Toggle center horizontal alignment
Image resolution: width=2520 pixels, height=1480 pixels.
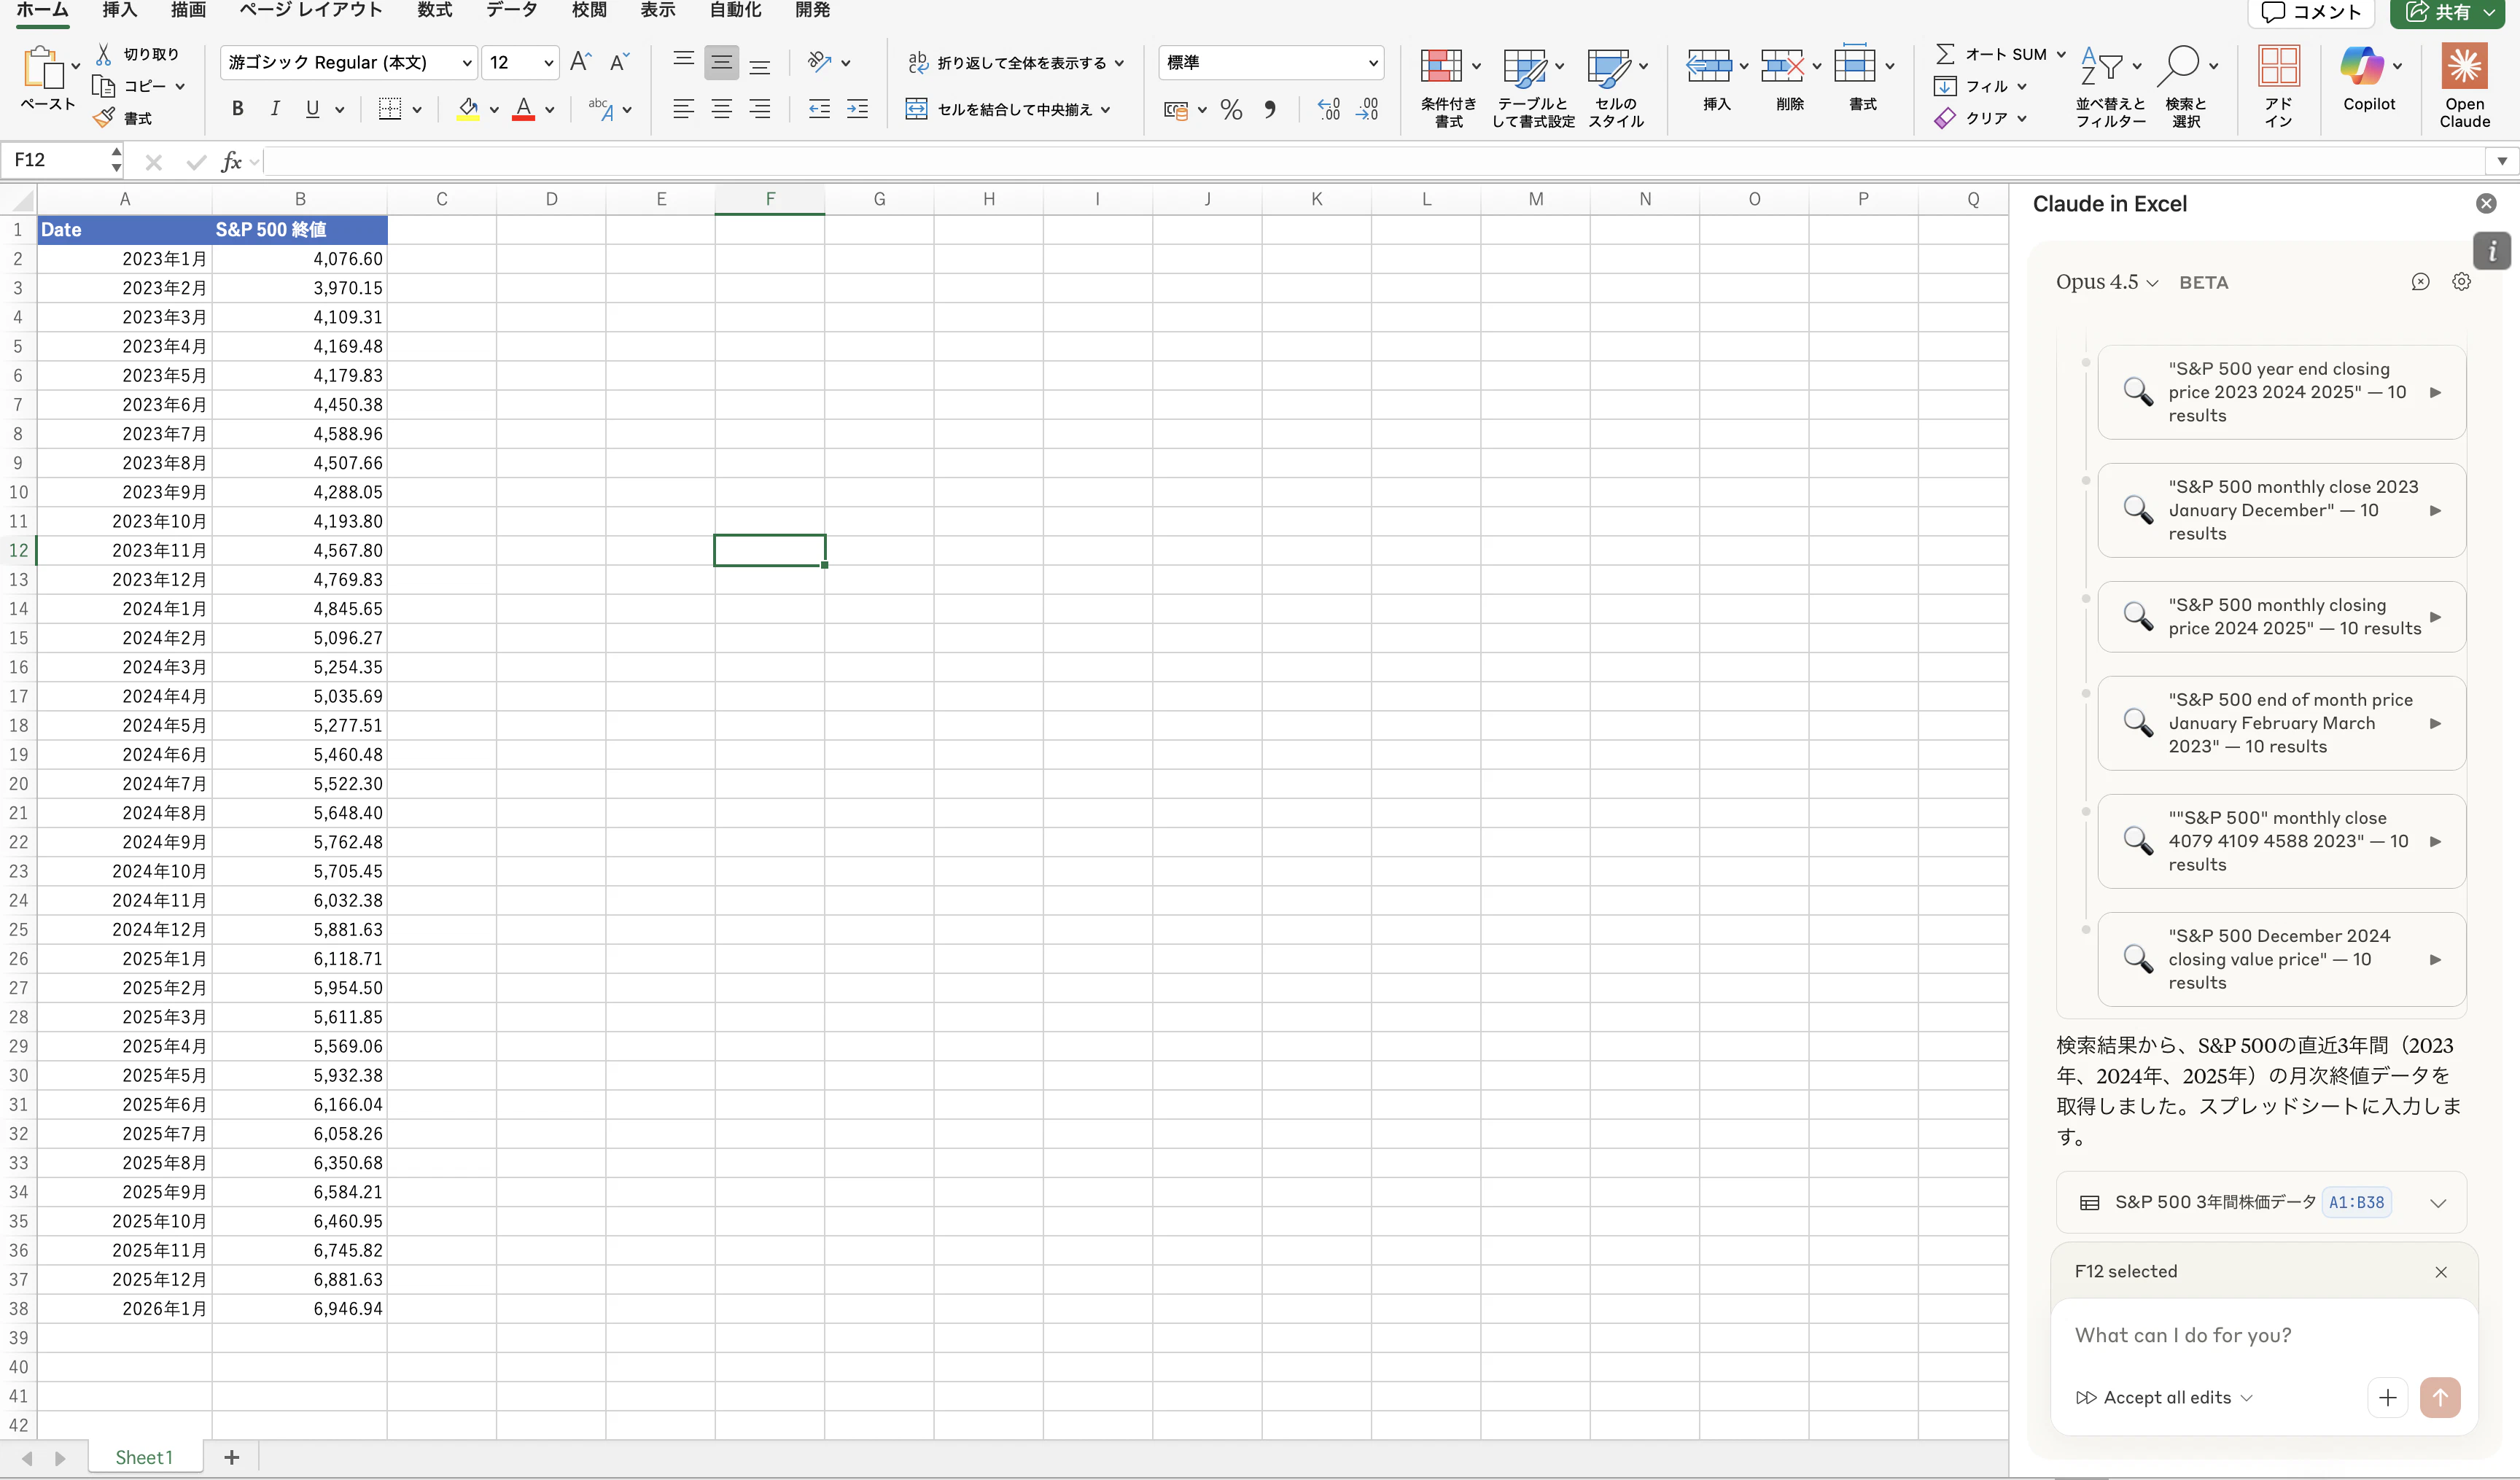tap(721, 109)
